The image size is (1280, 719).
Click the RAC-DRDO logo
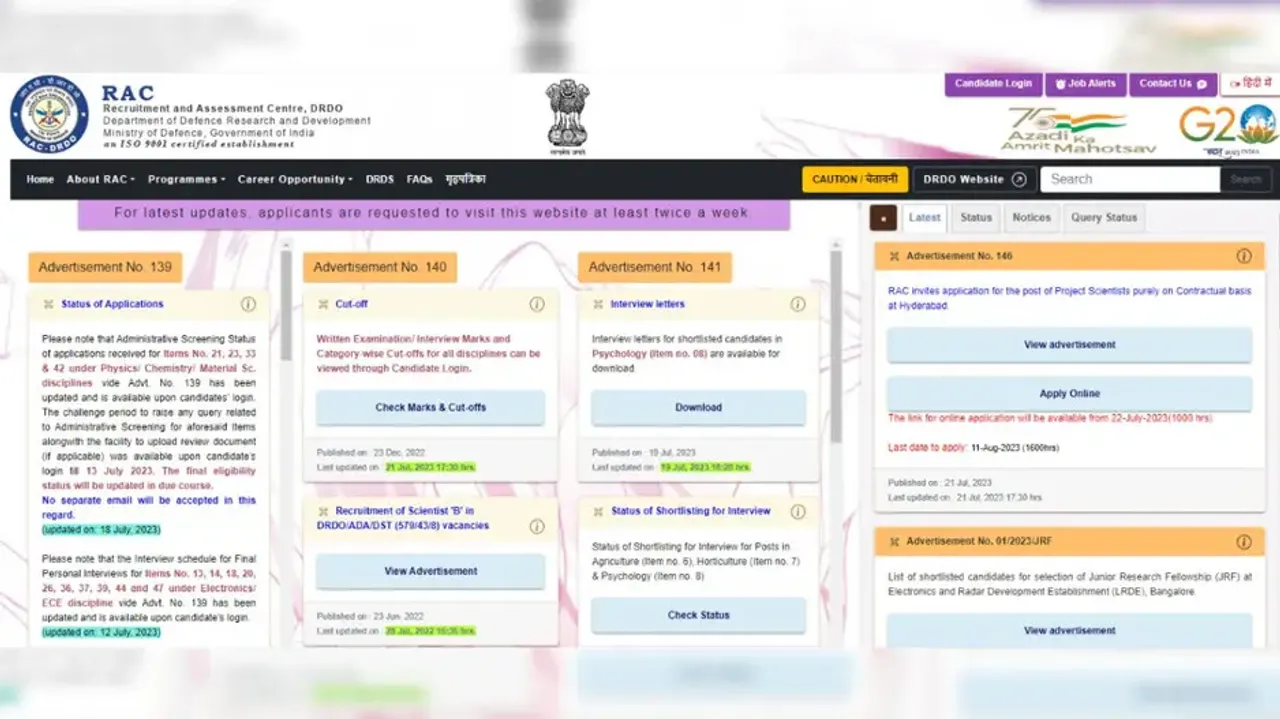tap(49, 114)
